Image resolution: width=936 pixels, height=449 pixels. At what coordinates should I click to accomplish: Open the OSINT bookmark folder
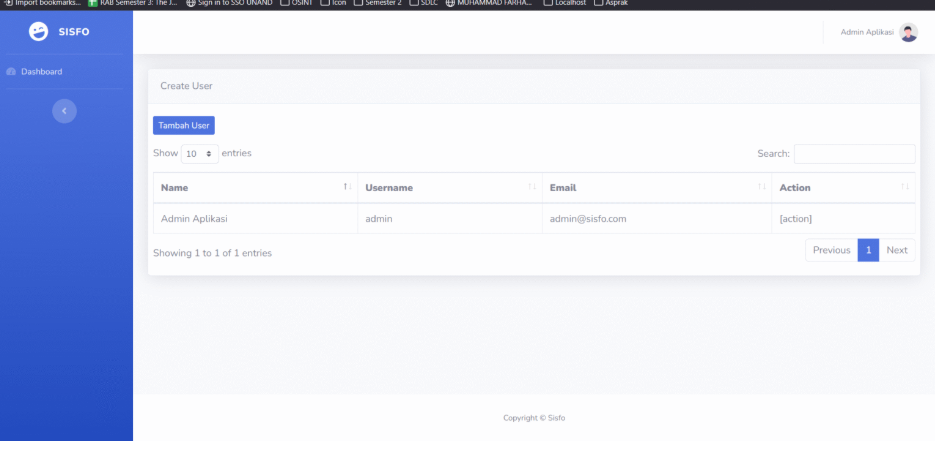click(x=298, y=3)
